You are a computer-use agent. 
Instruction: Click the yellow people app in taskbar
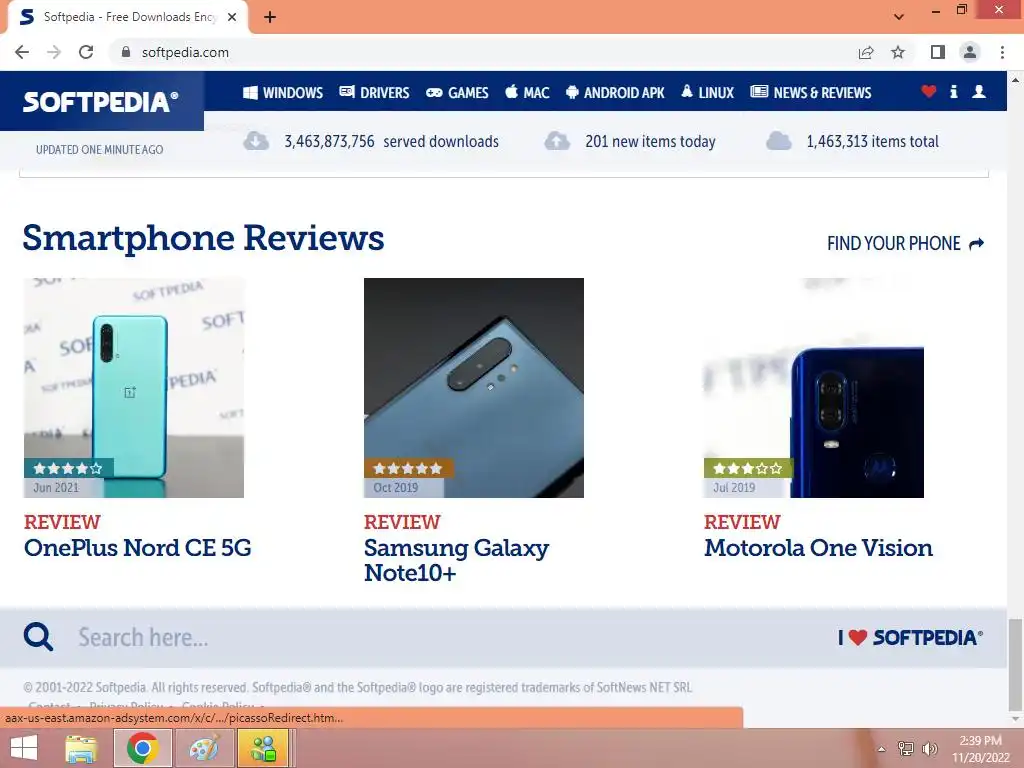263,748
